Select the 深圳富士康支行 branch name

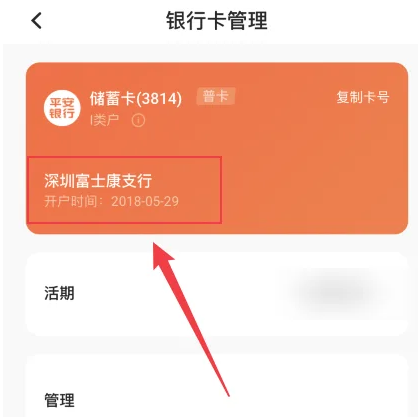98,181
